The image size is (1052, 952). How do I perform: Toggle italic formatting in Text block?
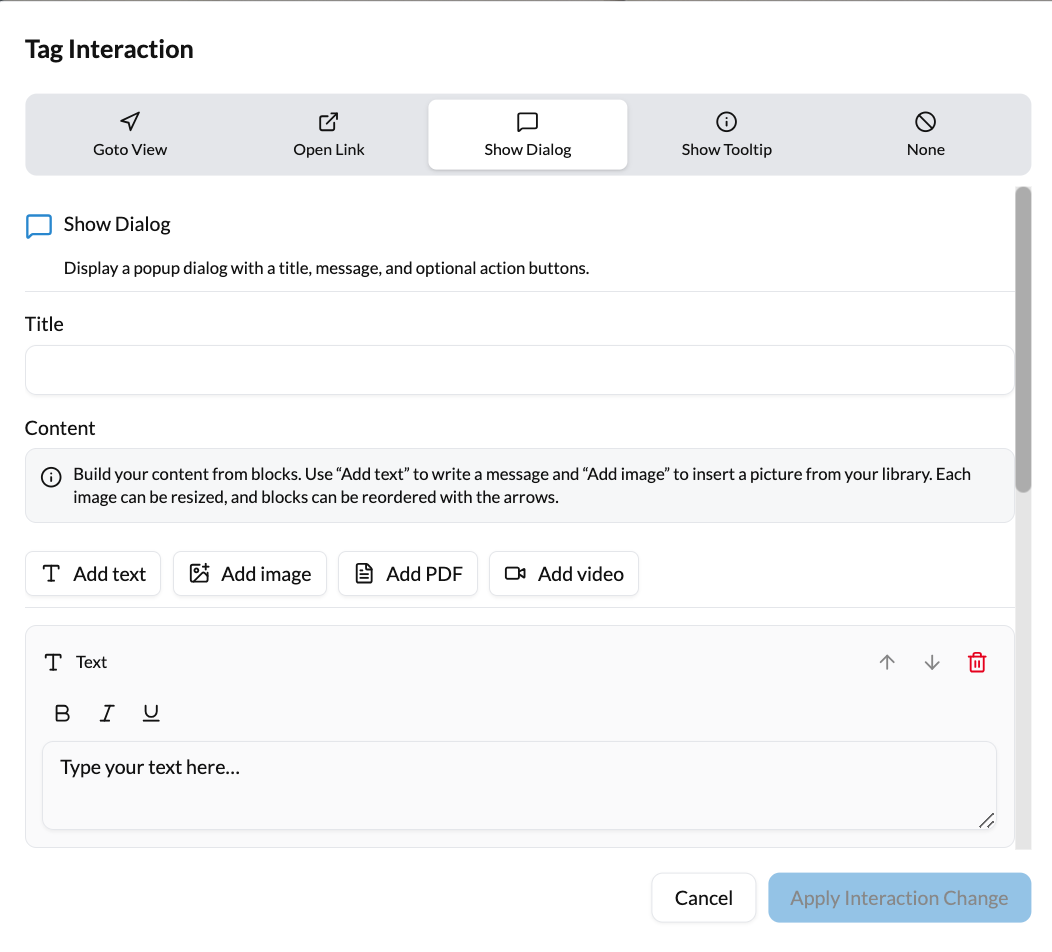(x=107, y=713)
